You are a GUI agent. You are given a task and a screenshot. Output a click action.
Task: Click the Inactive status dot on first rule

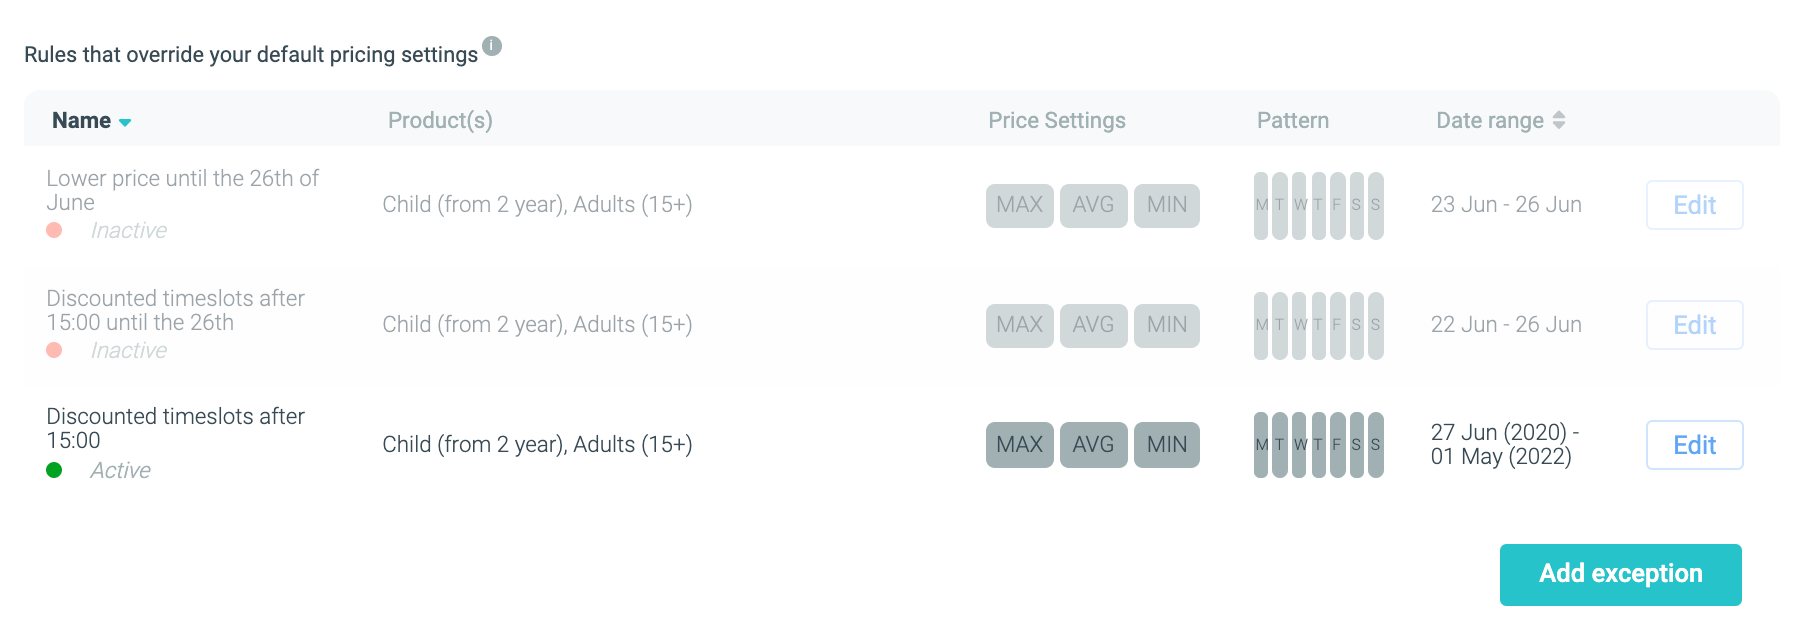(55, 230)
